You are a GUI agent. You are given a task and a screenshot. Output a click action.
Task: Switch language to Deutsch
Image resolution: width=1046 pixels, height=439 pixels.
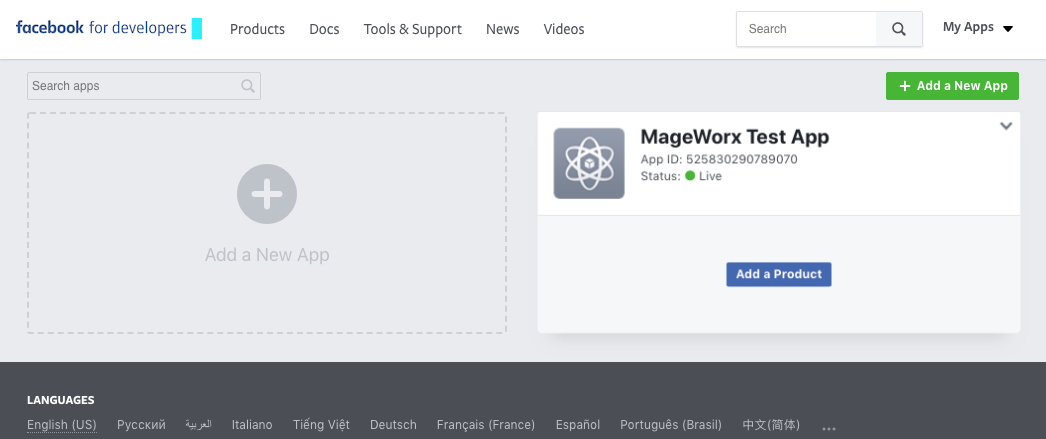393,425
